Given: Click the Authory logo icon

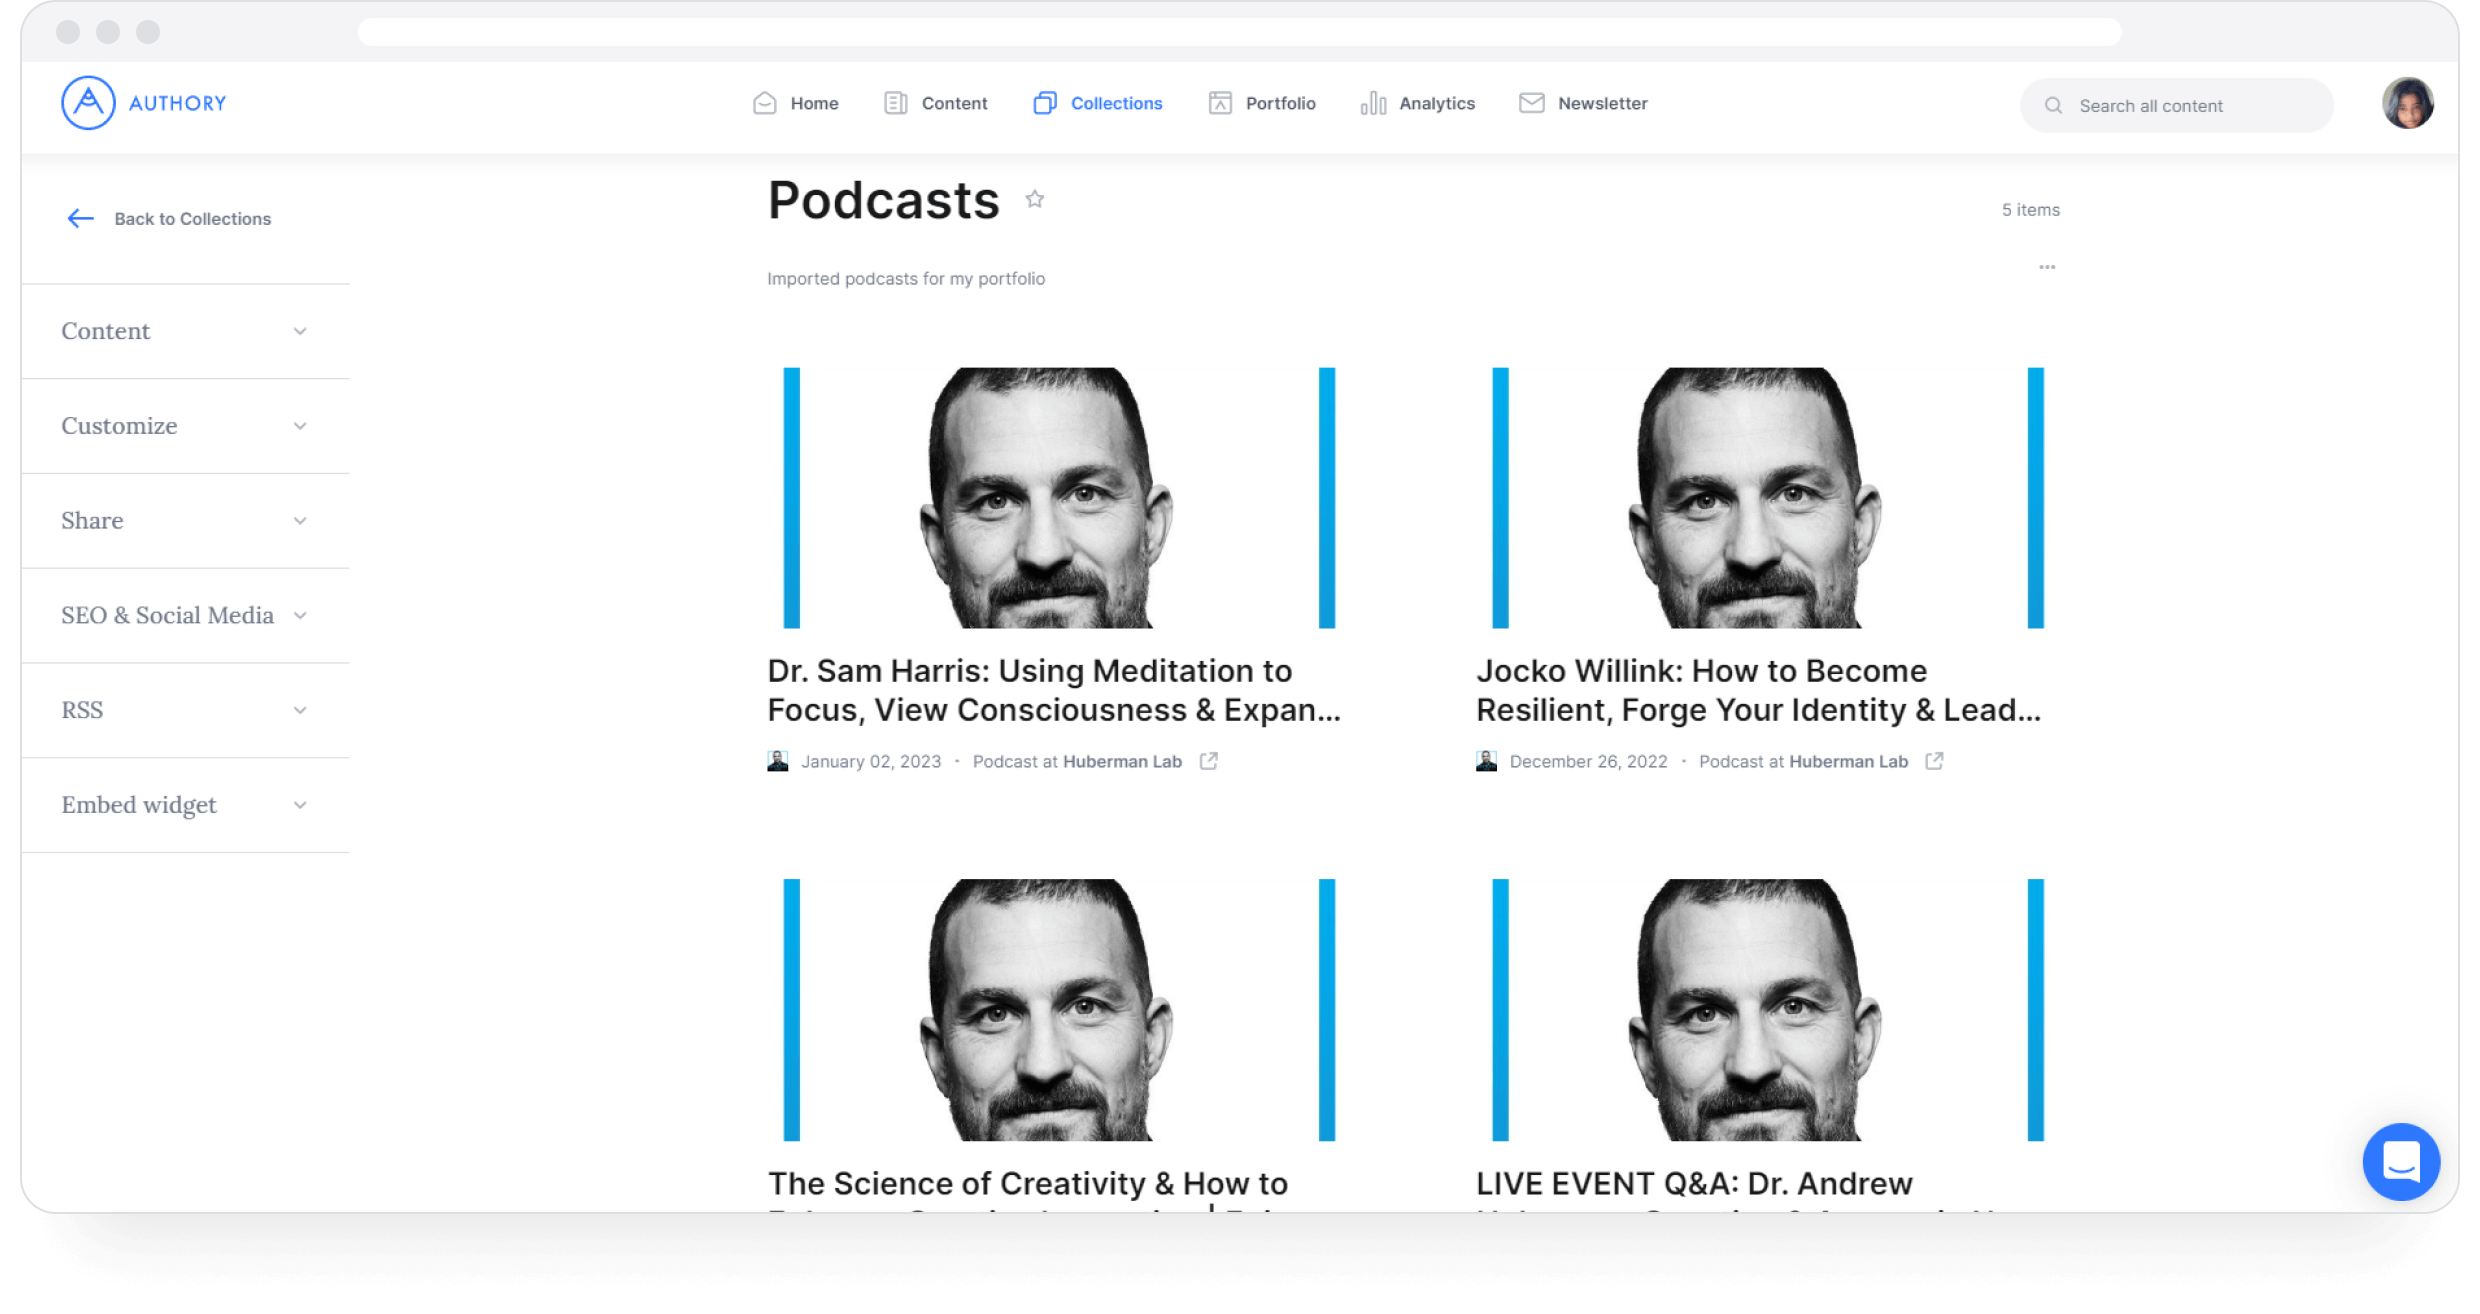Looking at the screenshot, I should (x=87, y=102).
